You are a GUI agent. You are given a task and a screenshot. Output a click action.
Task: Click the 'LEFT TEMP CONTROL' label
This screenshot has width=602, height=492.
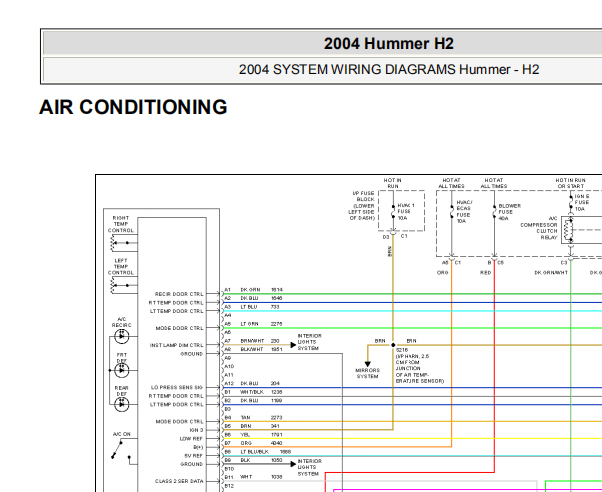tap(121, 267)
